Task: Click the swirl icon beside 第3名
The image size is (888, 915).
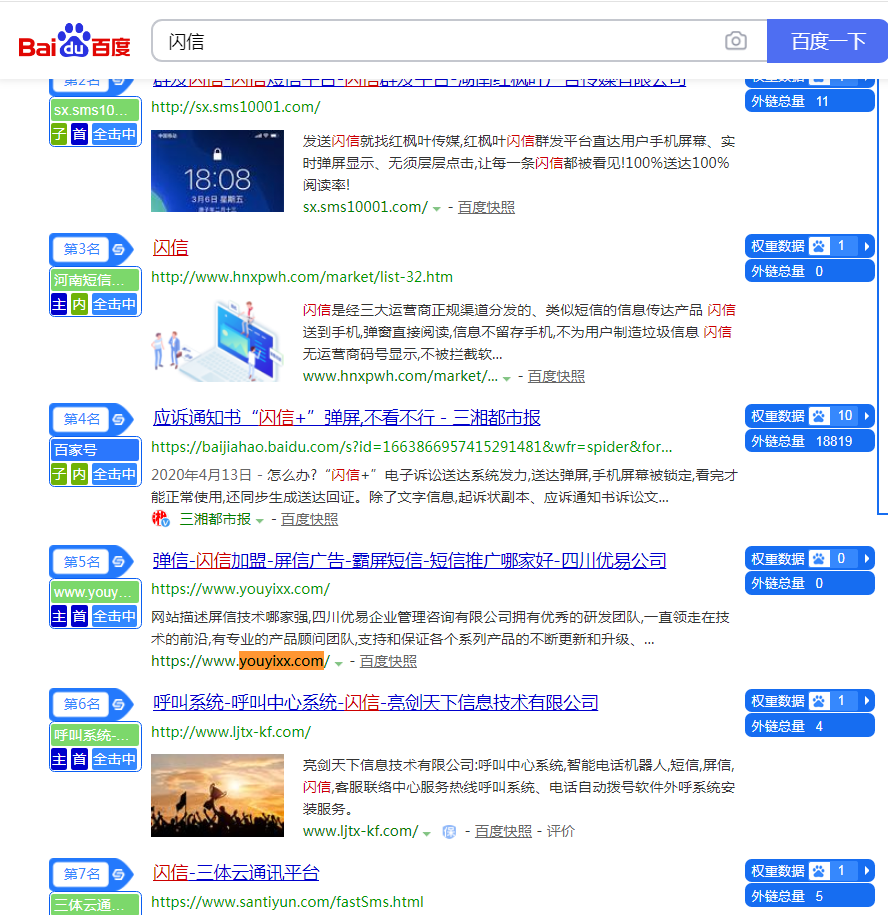Action: (119, 249)
